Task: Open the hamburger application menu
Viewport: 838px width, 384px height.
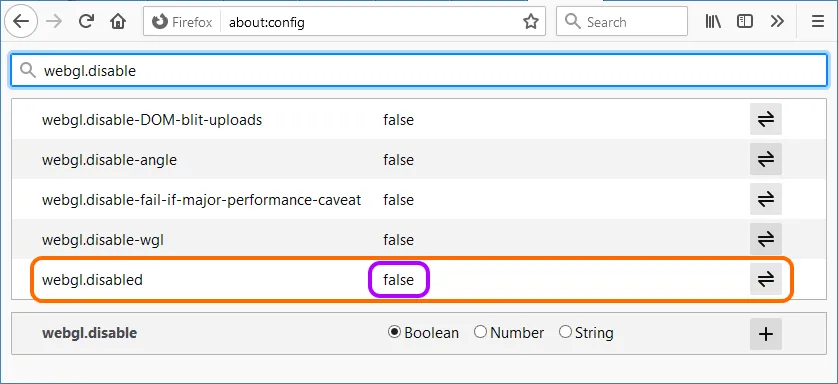Action: [818, 22]
